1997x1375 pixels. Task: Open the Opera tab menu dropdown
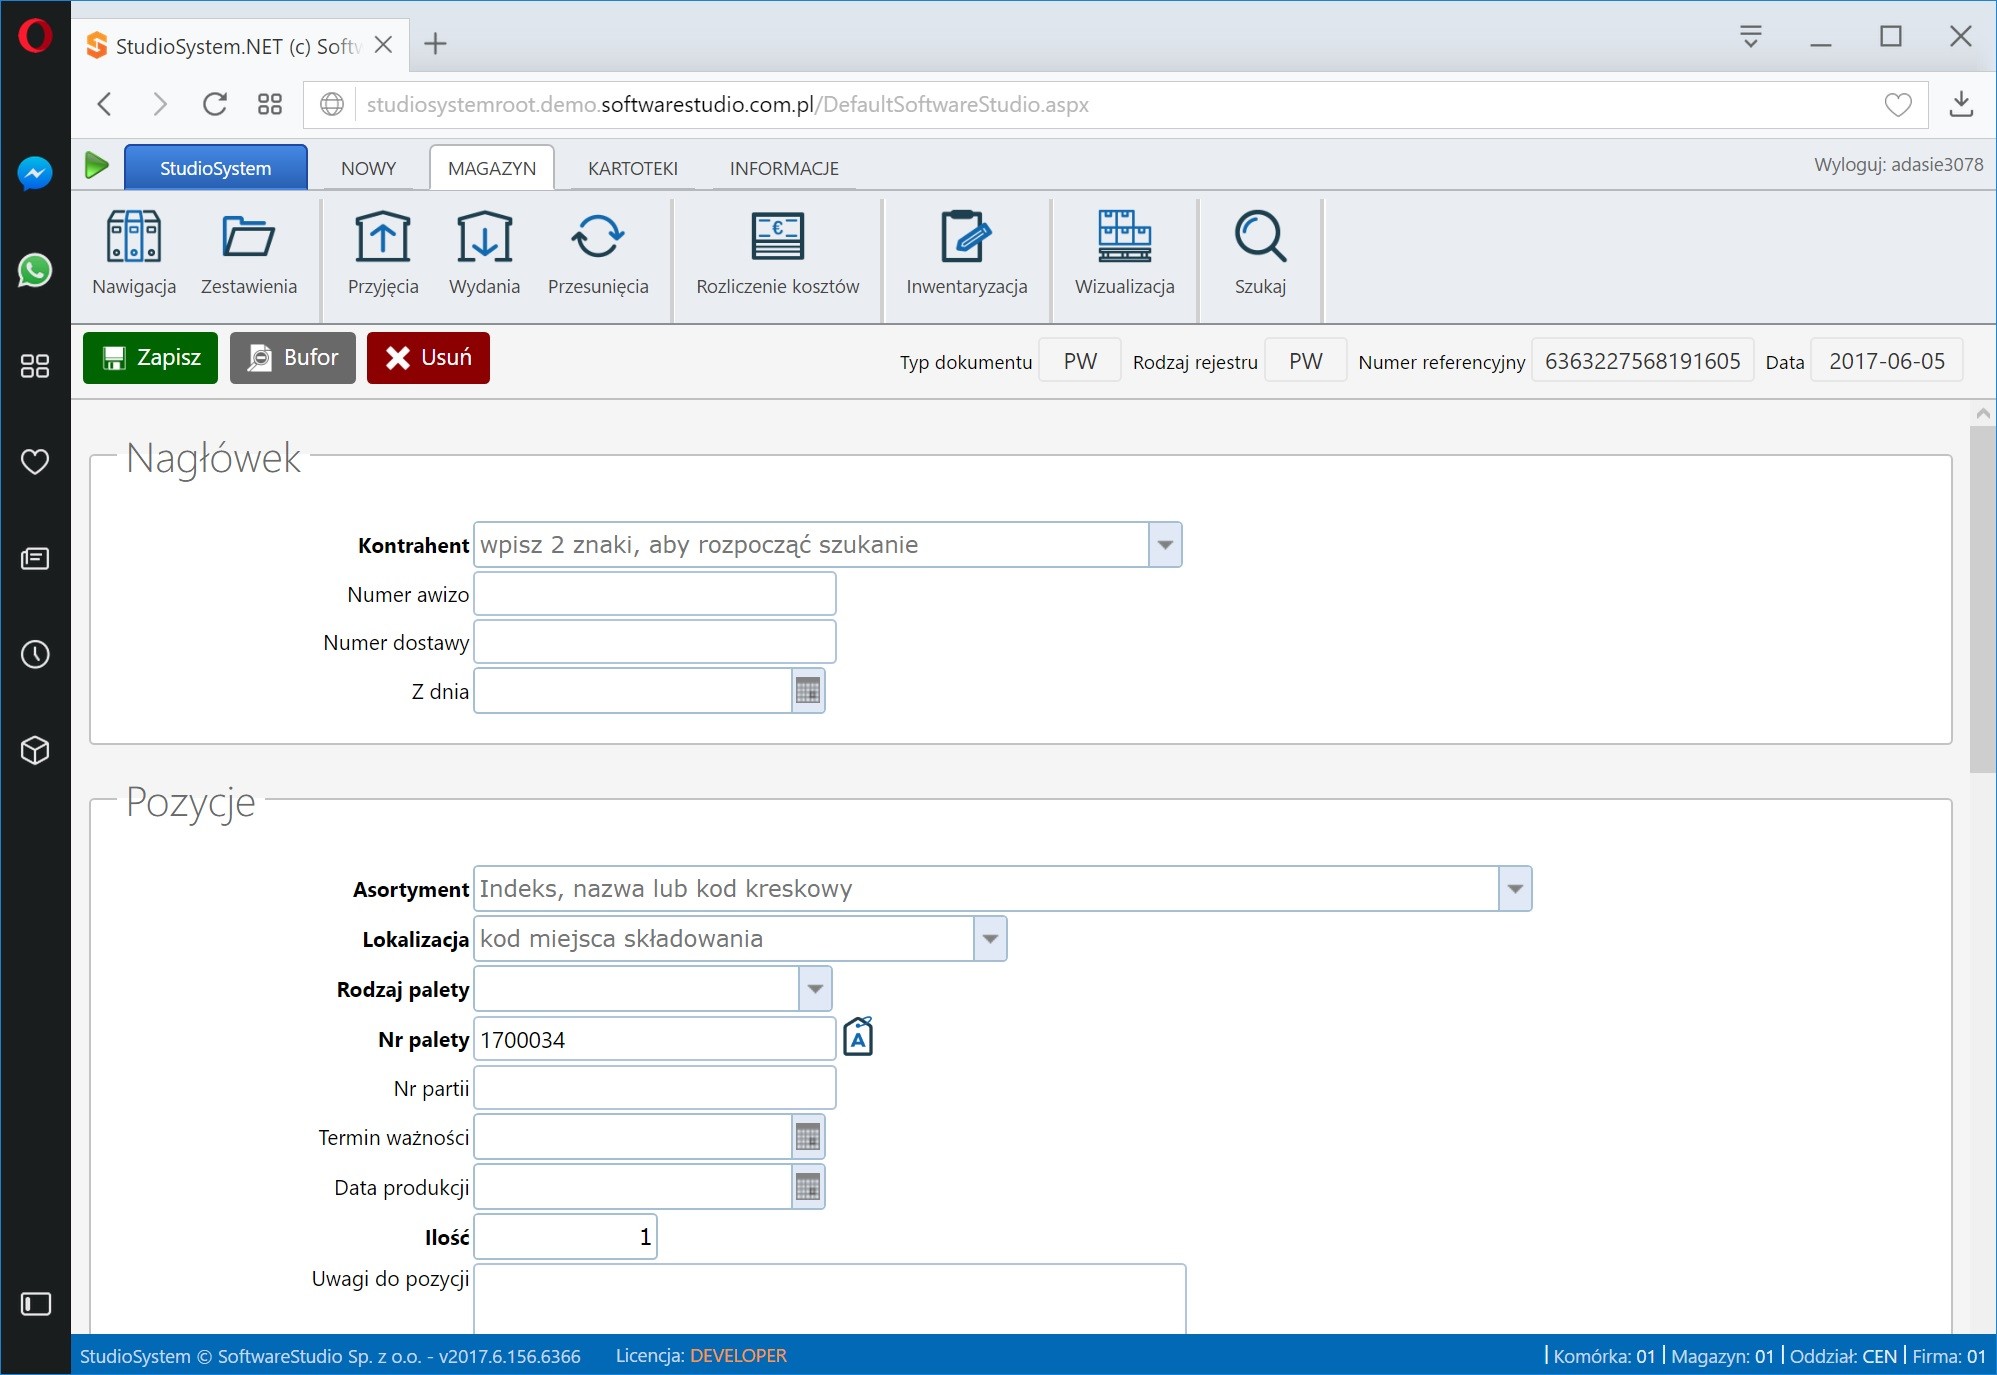coord(1751,37)
